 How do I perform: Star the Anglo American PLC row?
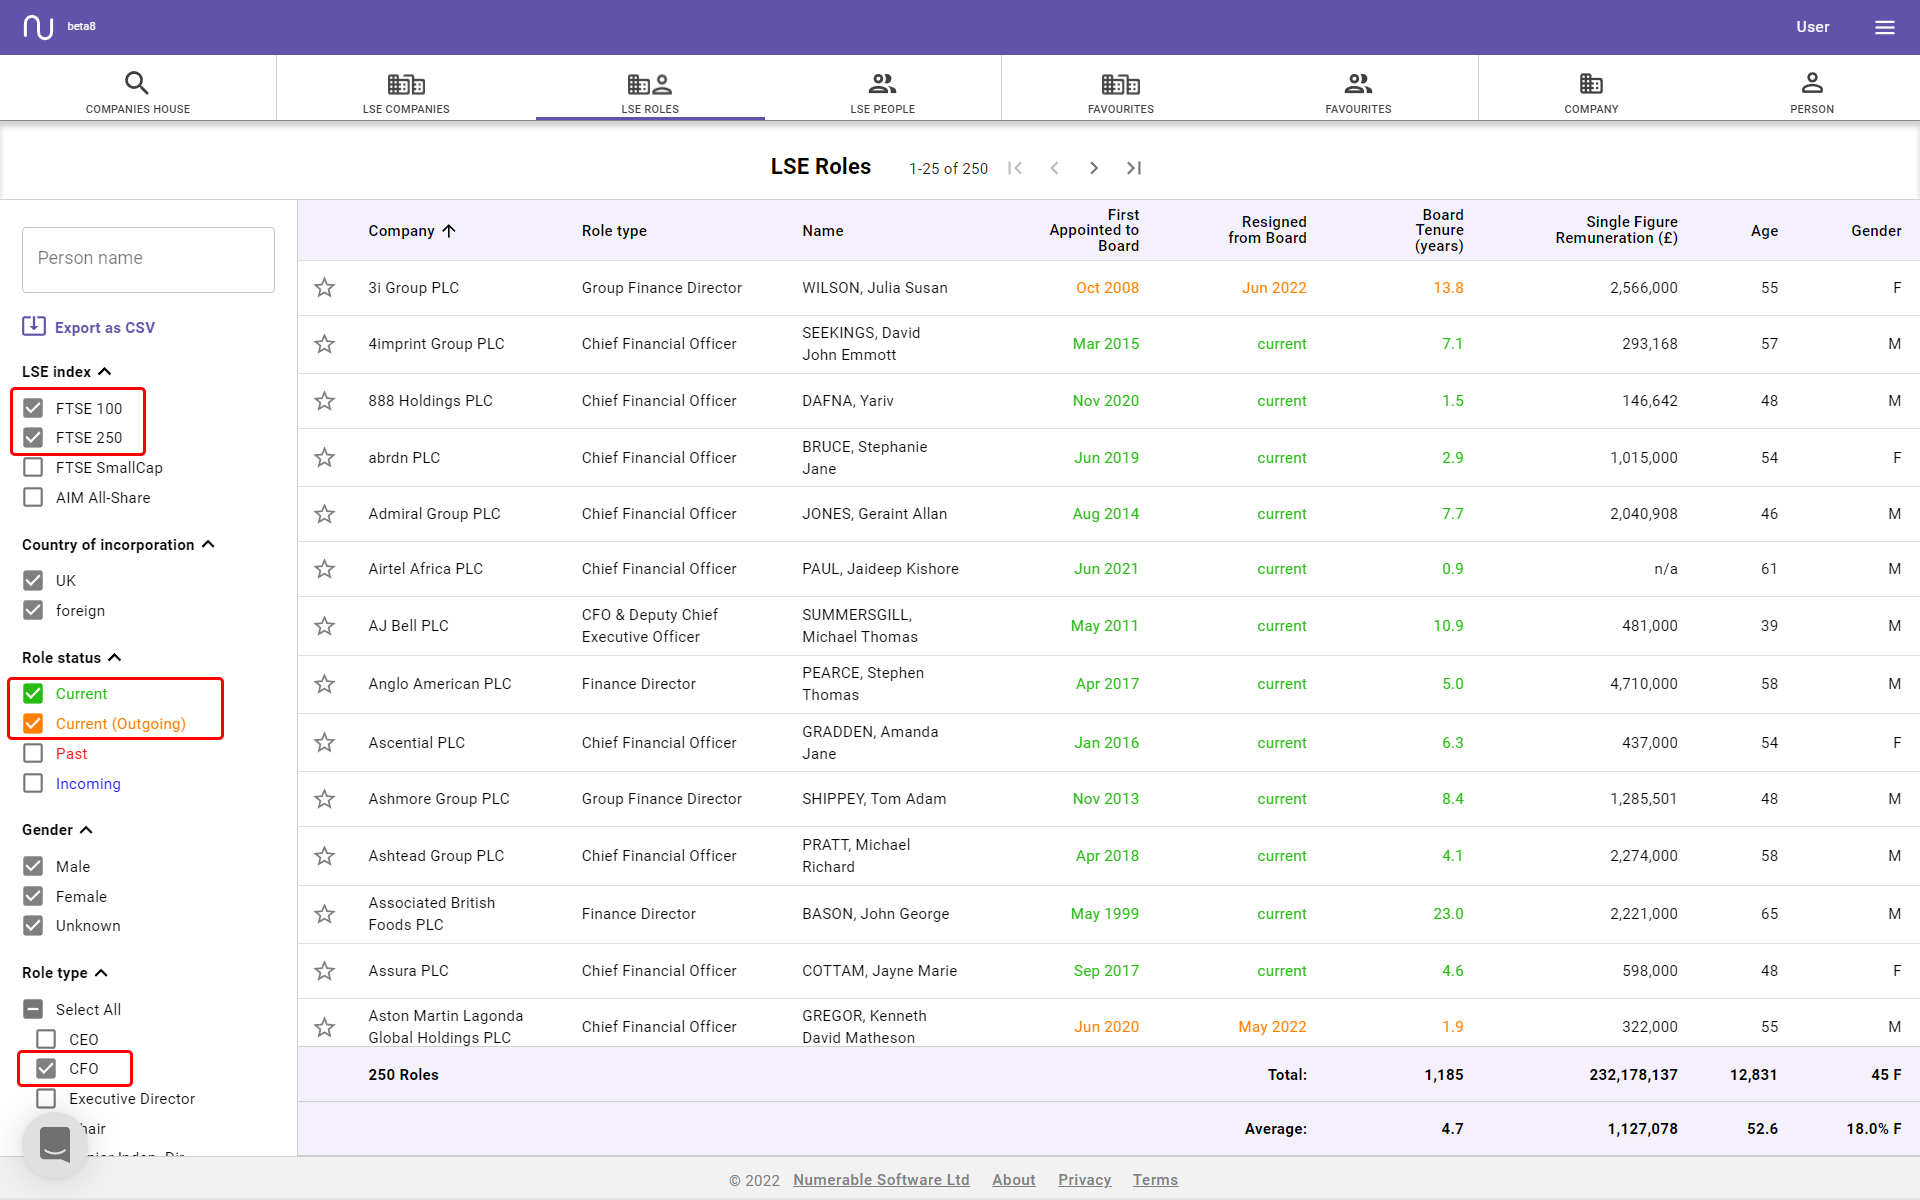pyautogui.click(x=325, y=684)
